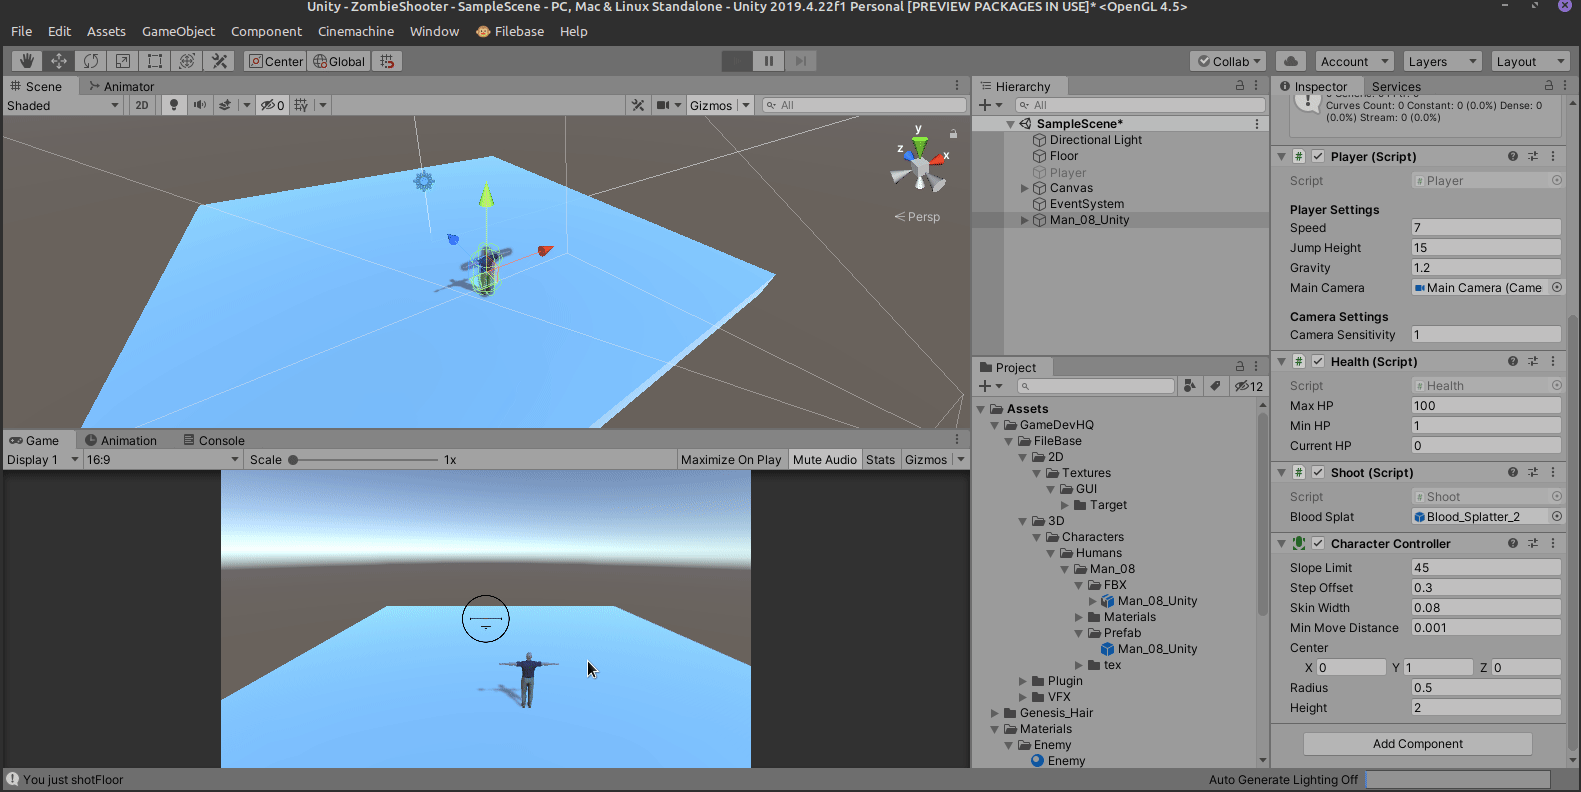Collapse the Player Script component
Image resolution: width=1581 pixels, height=792 pixels.
(x=1281, y=157)
